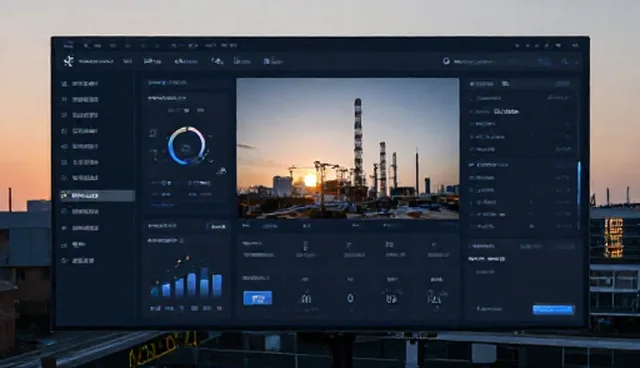Click the droplet-shaped icon under the photo

[350, 298]
